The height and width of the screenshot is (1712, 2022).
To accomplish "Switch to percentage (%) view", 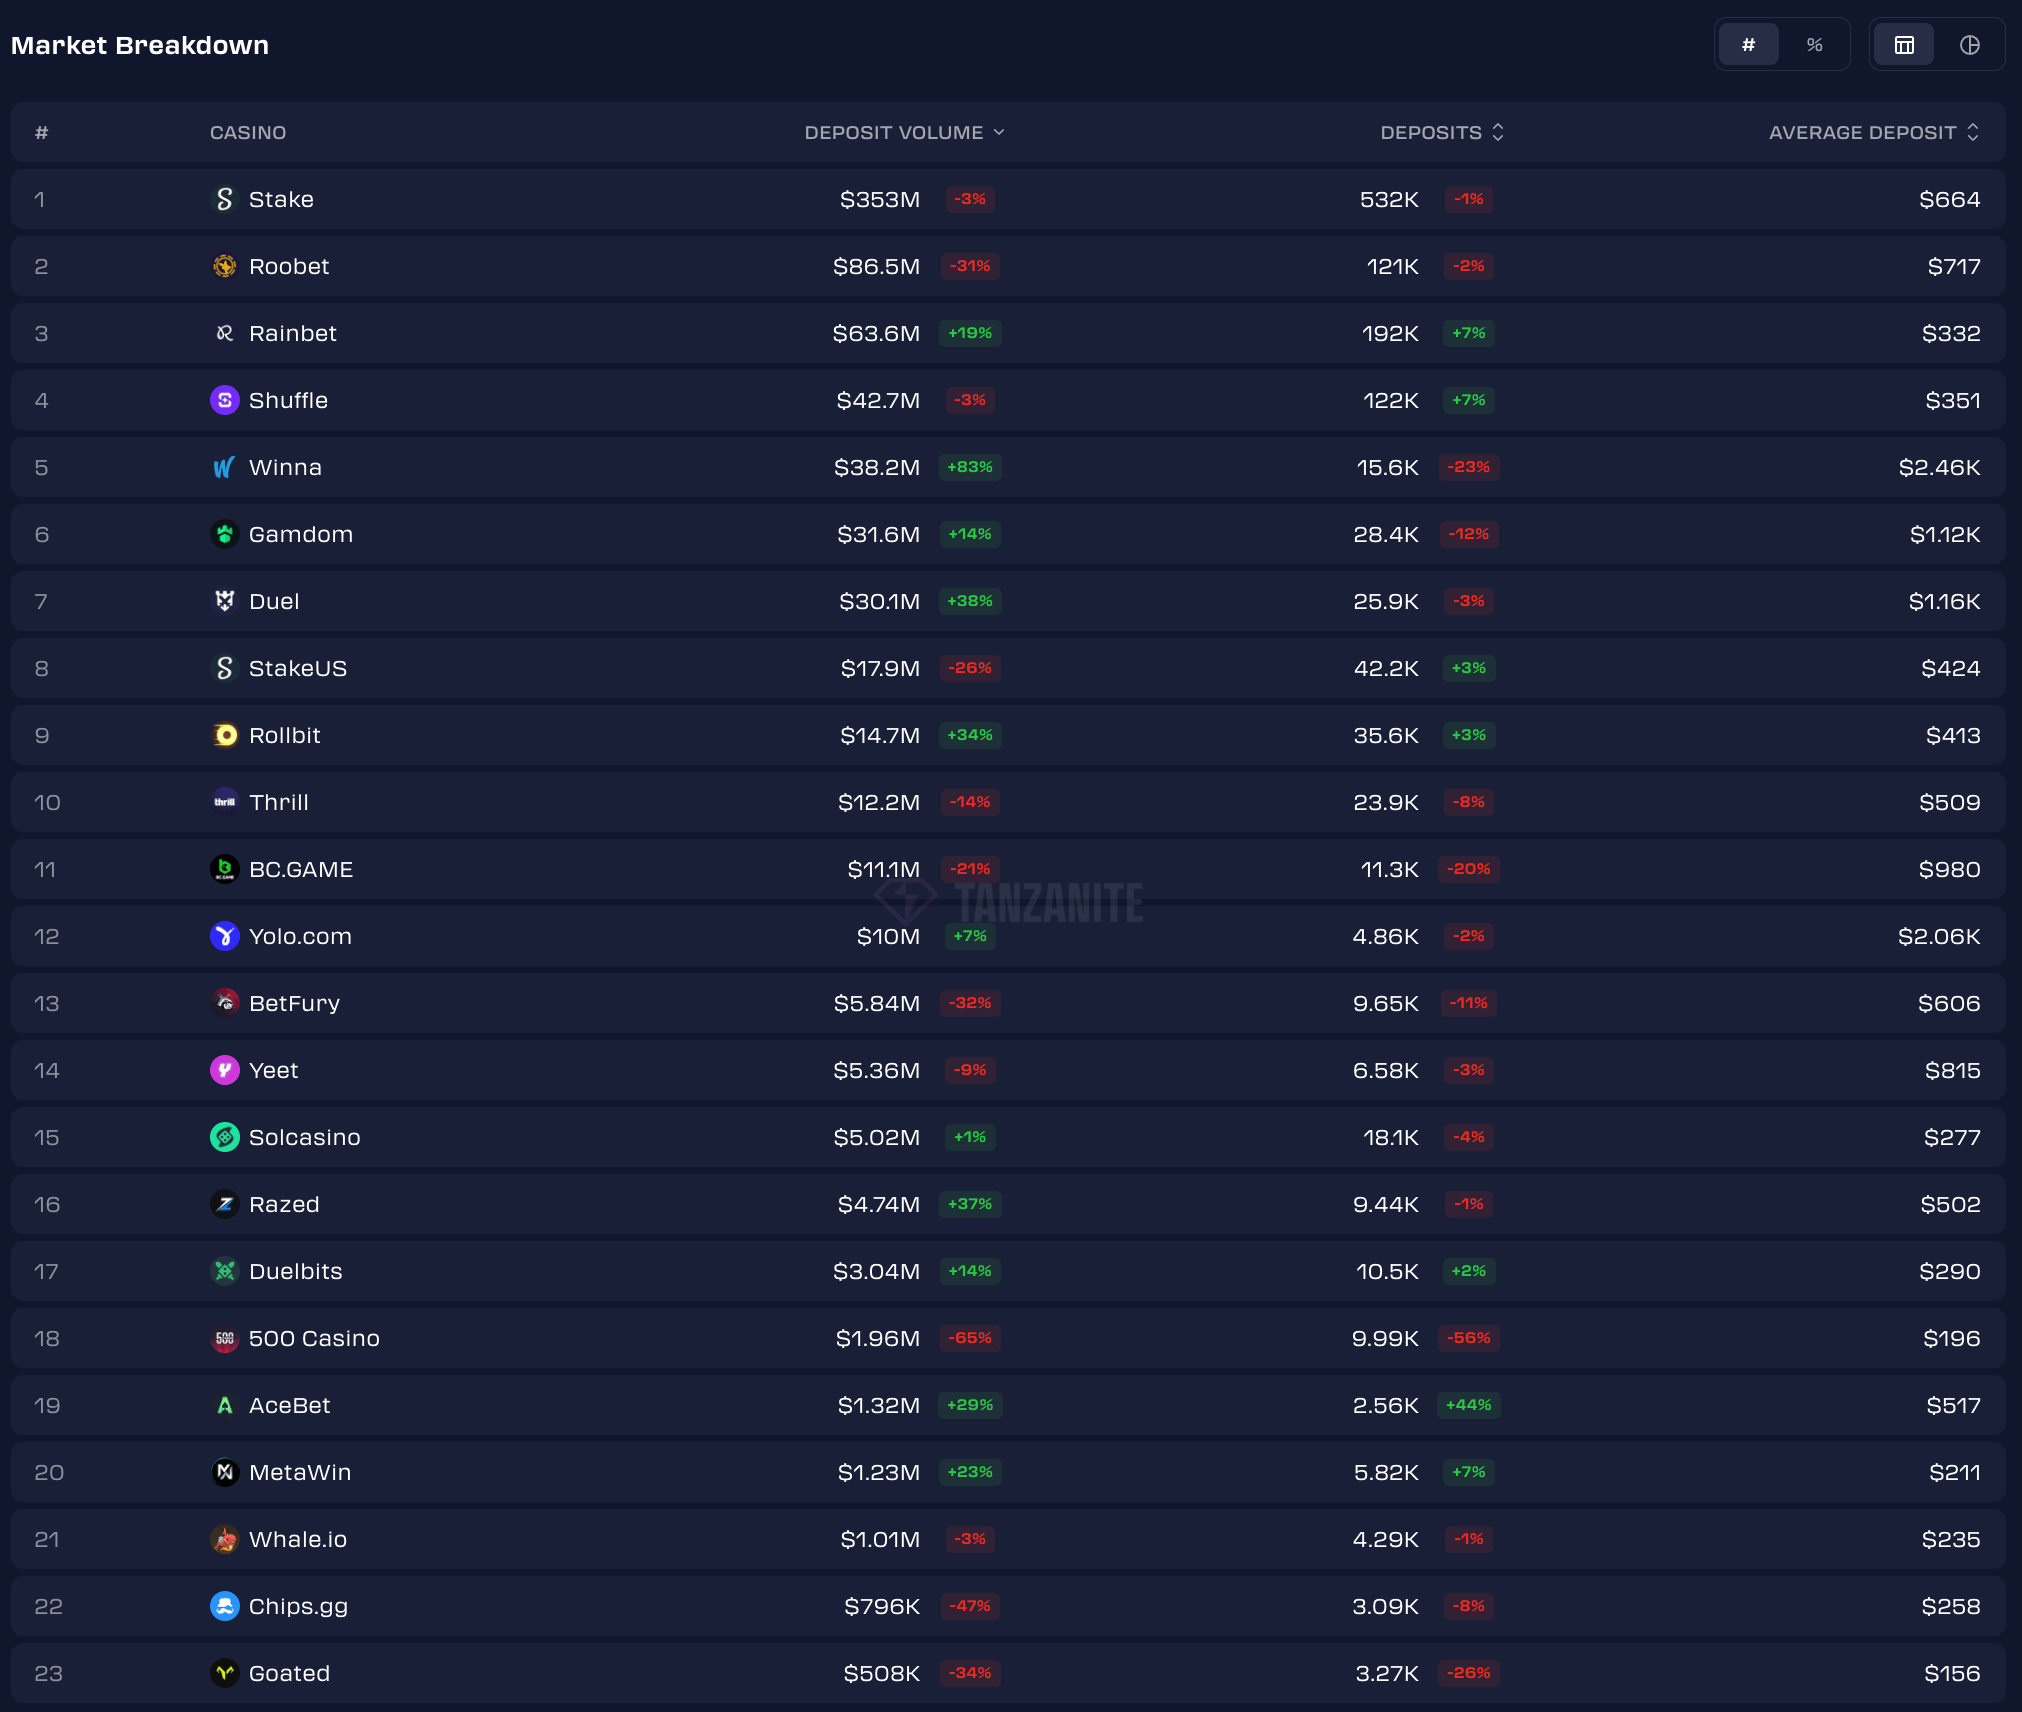I will [x=1814, y=45].
